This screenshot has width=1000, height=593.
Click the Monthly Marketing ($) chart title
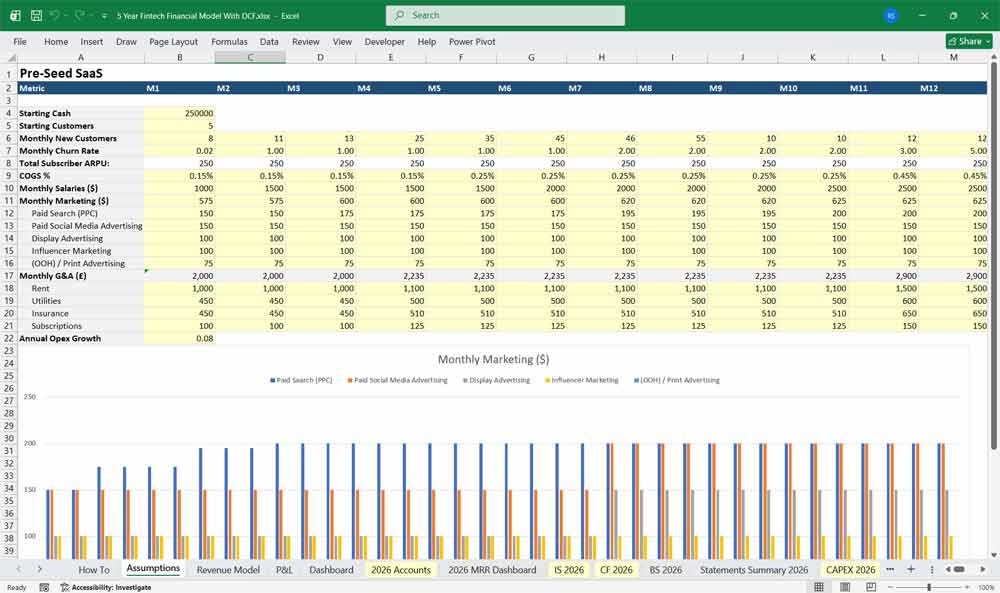(x=493, y=360)
